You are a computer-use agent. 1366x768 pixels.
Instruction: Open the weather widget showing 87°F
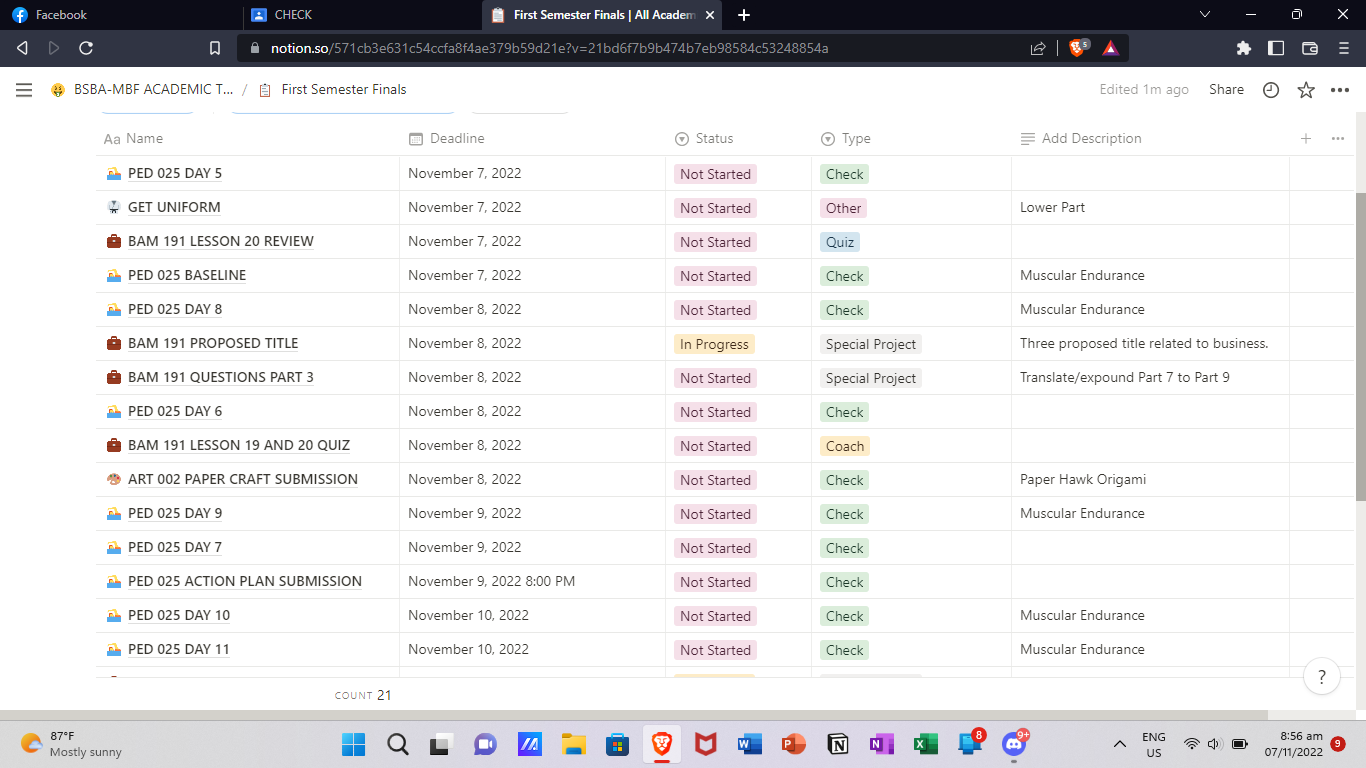pyautogui.click(x=71, y=744)
